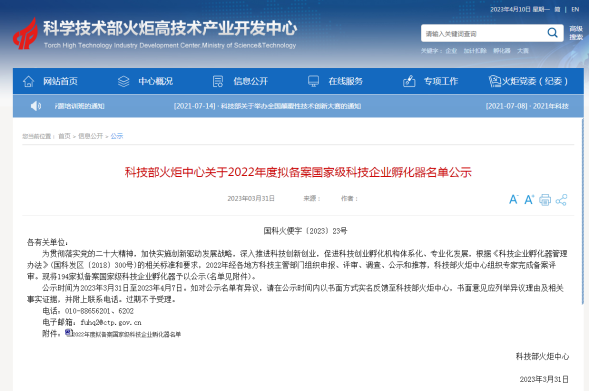The height and width of the screenshot is (392, 590).
Task: Click the 来源： label
Action: pos(312,198)
